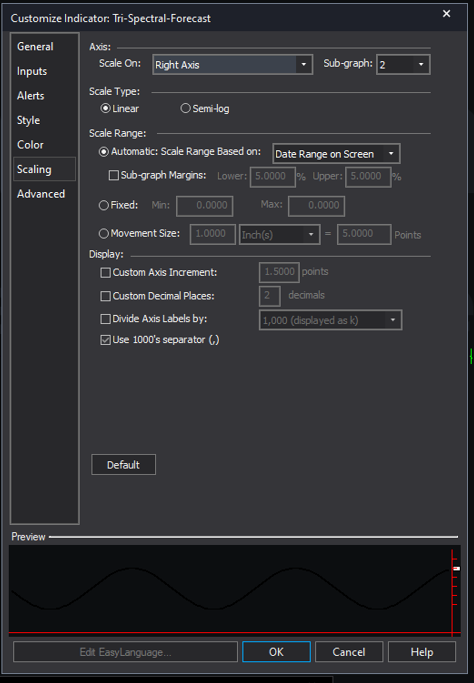Click the Edit EasyLanguage button

[x=125, y=652]
